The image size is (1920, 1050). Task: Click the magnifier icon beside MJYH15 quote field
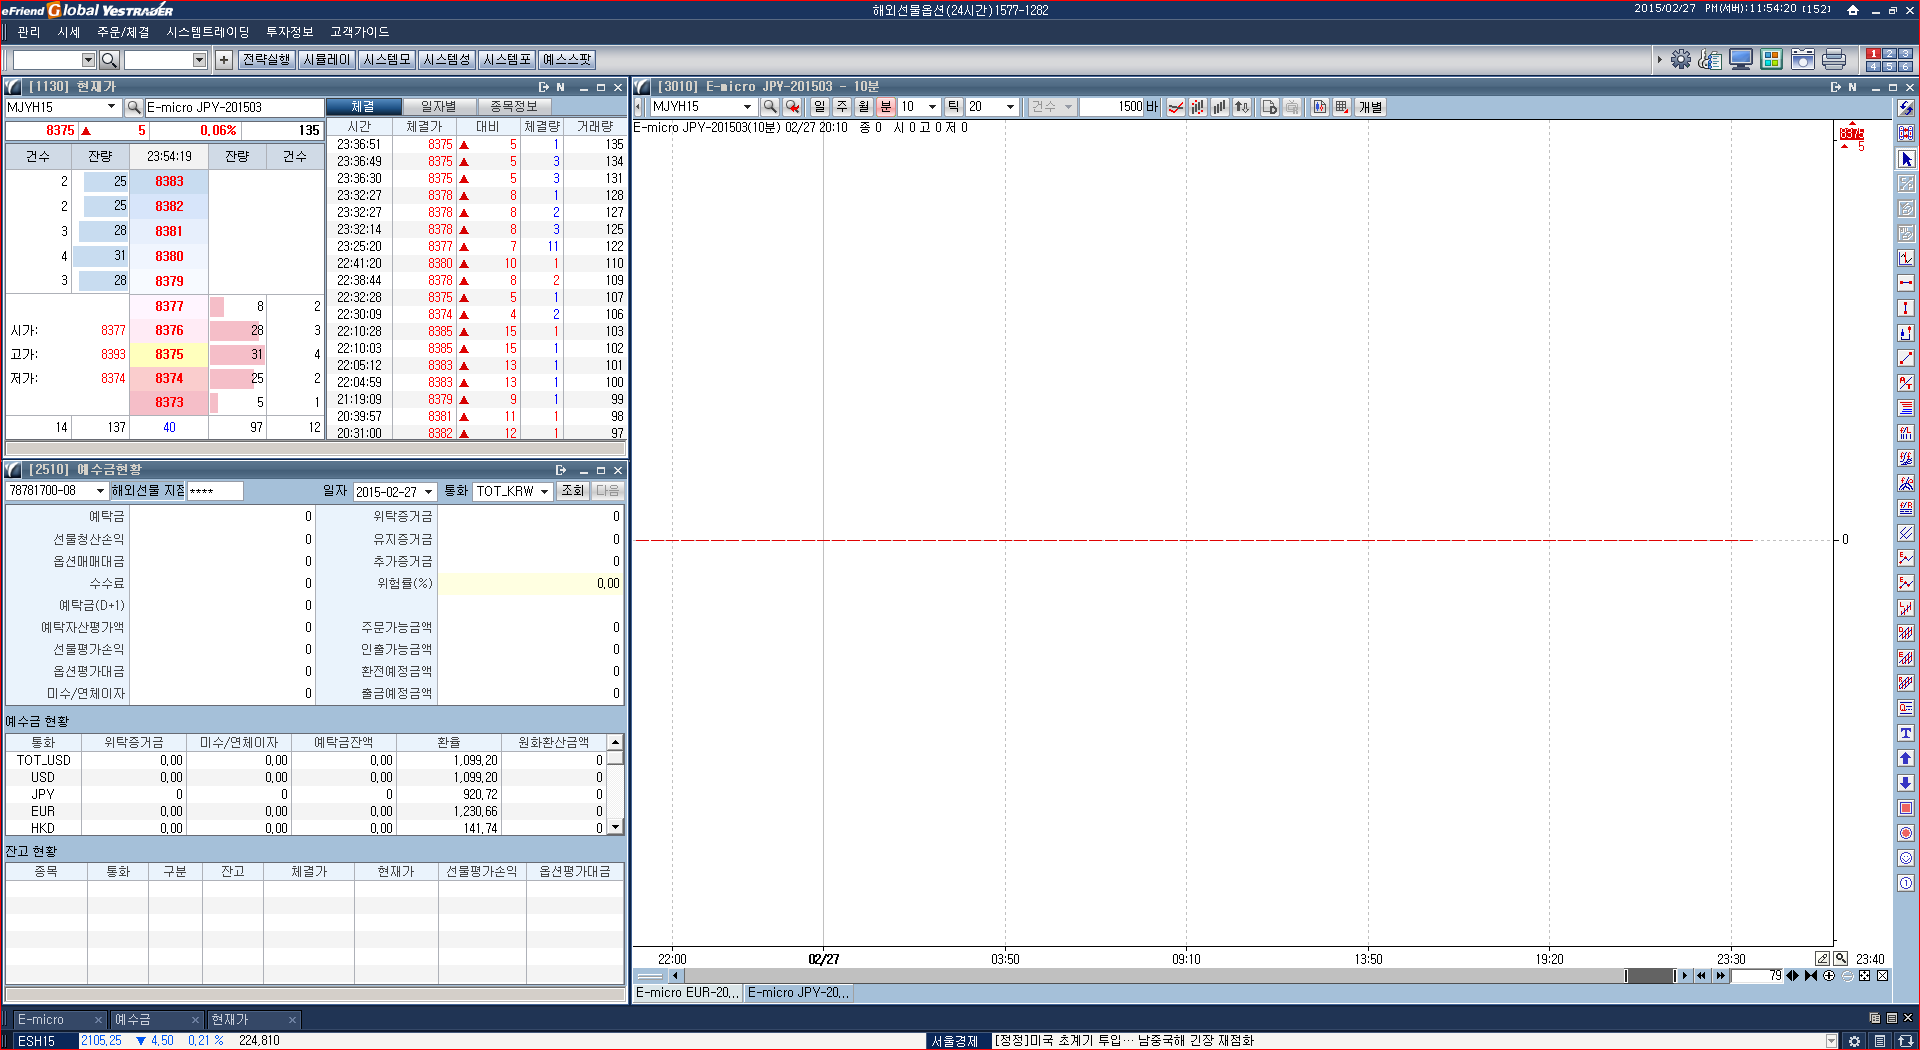[133, 107]
